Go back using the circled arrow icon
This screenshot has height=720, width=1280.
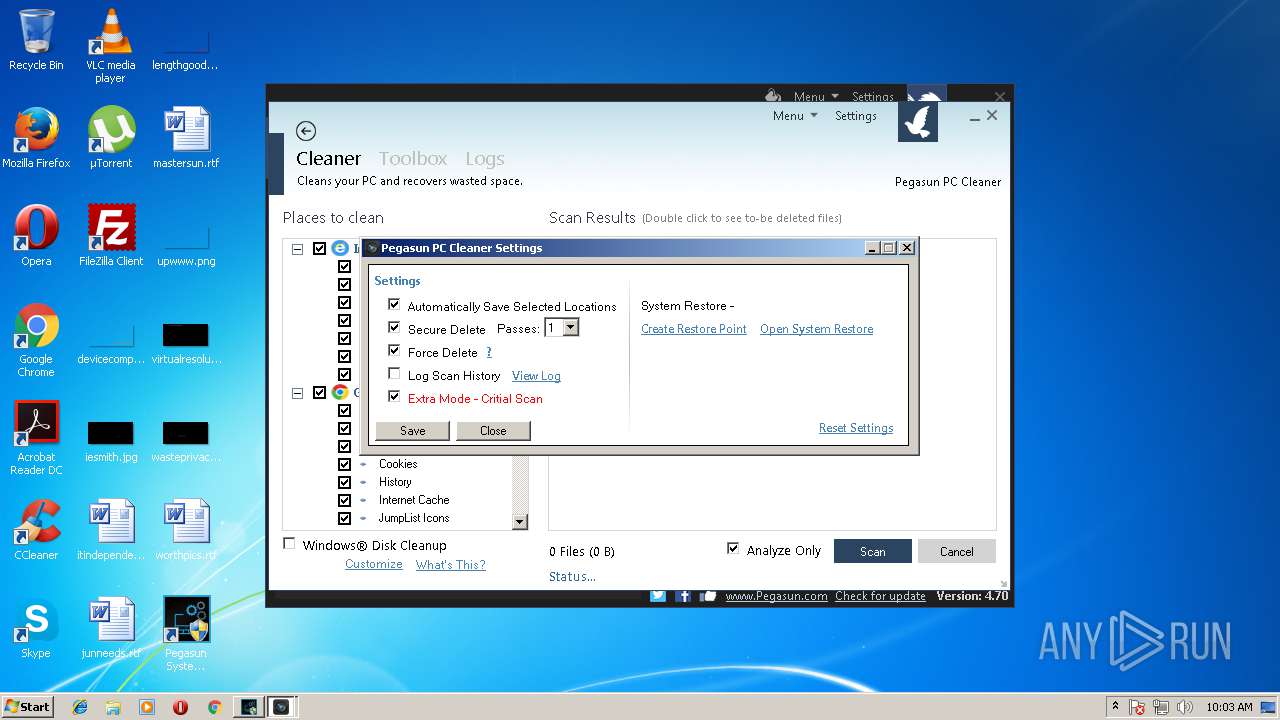(x=306, y=131)
